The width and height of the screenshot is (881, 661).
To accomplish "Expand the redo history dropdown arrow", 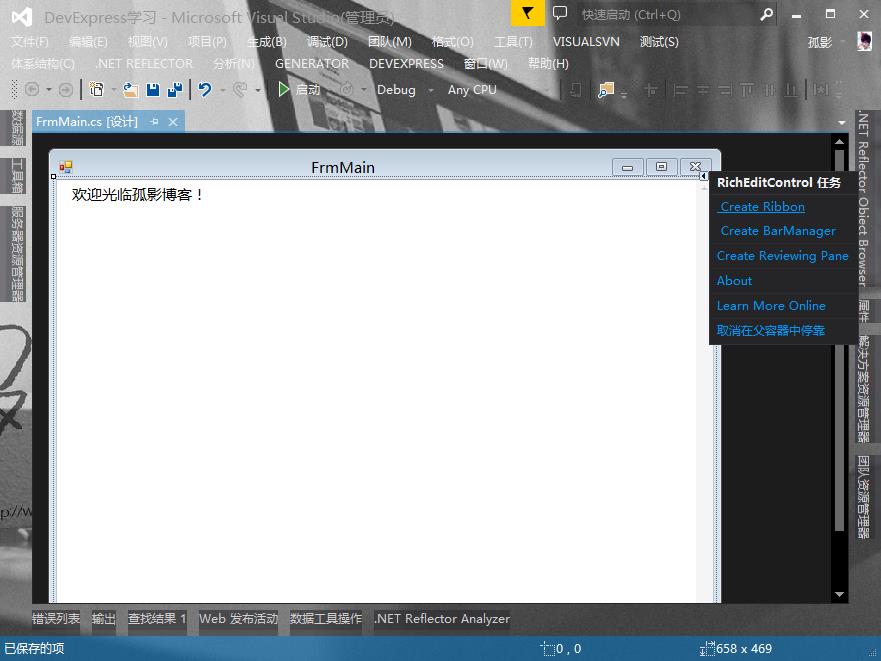I will click(x=258, y=90).
